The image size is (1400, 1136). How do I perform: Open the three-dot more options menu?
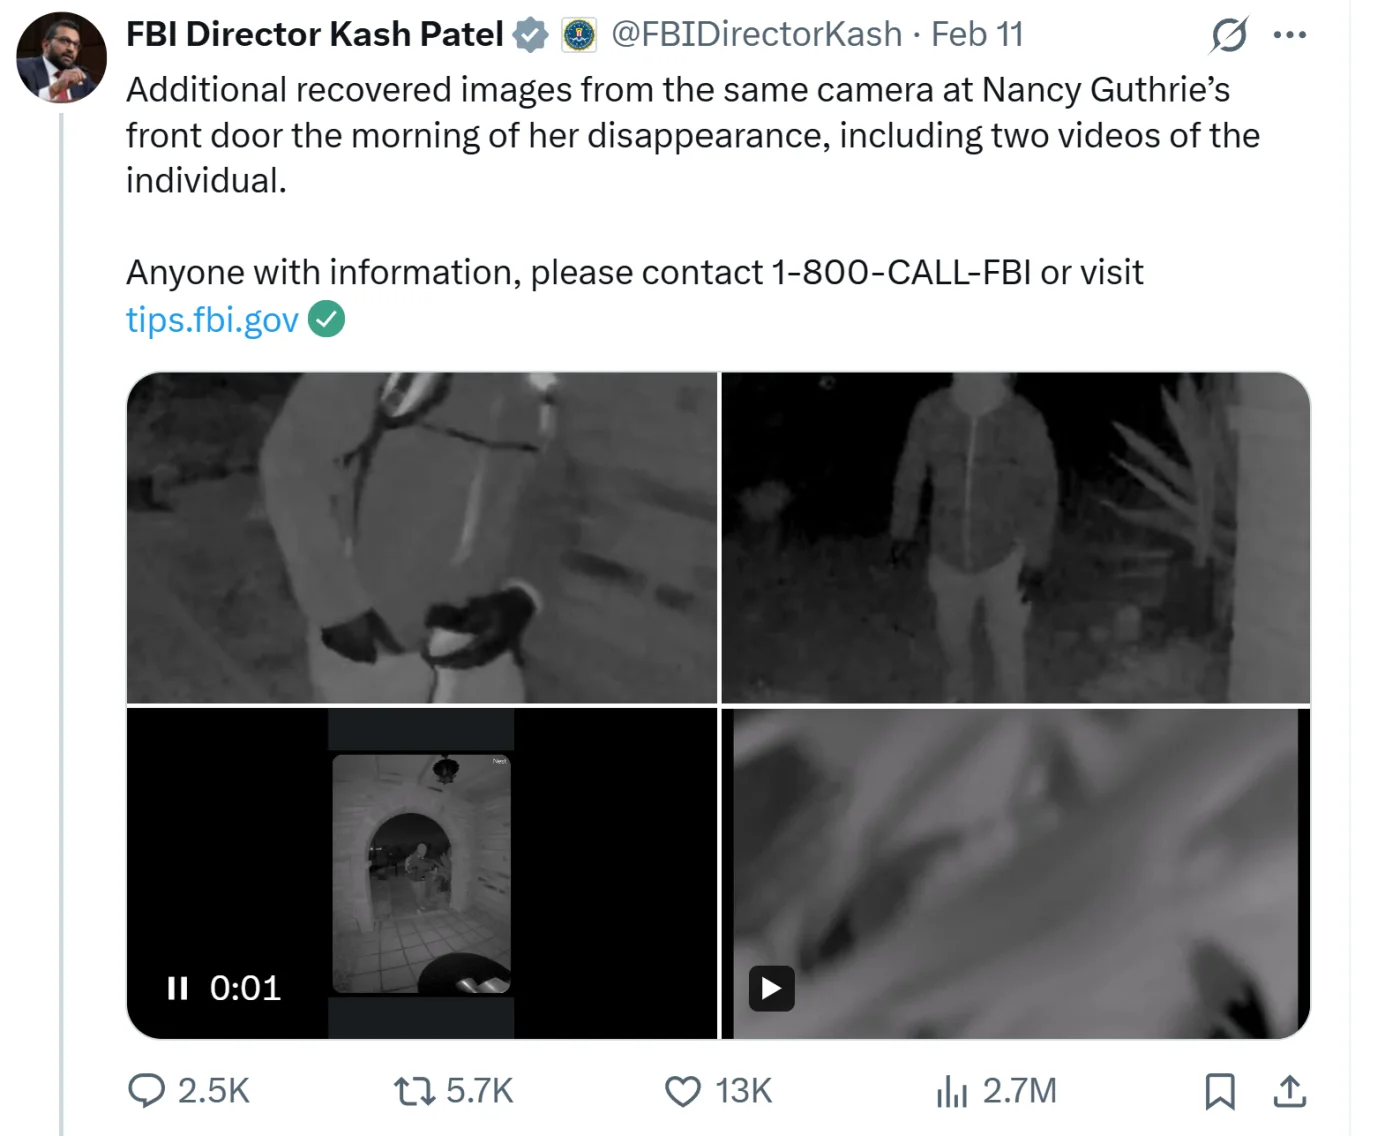1290,36
